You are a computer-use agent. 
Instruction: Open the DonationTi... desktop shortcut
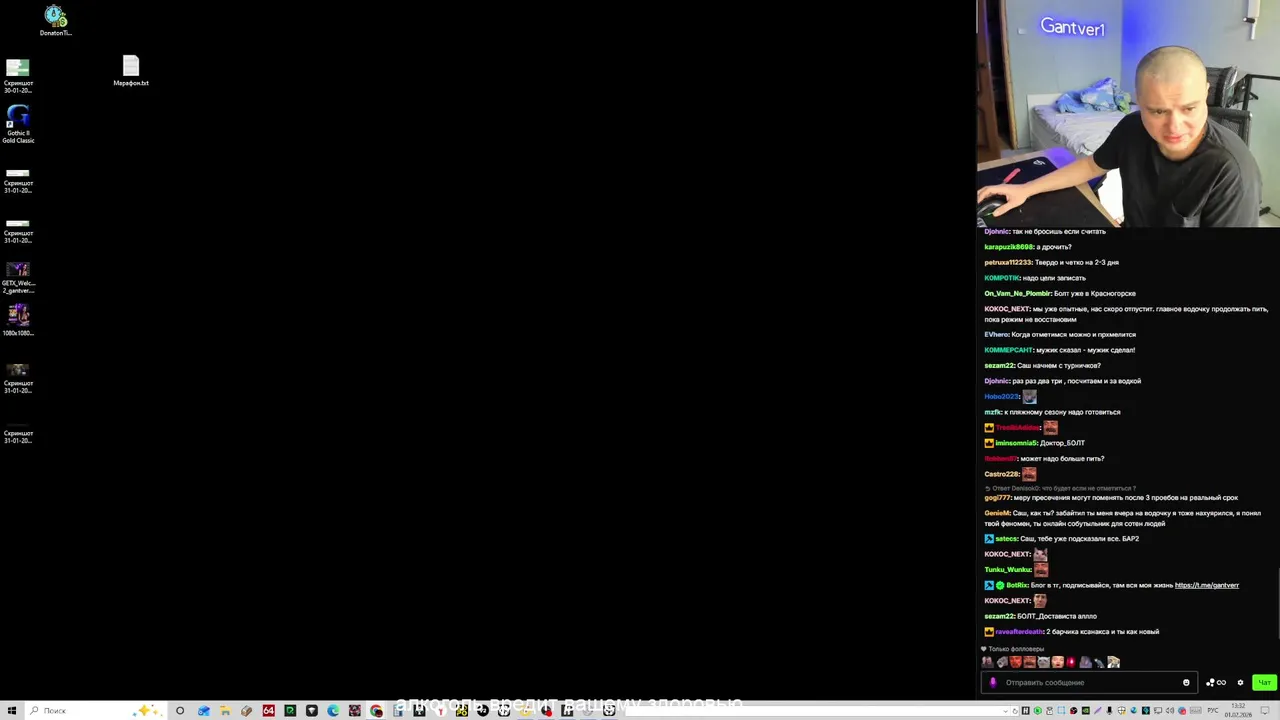click(55, 20)
